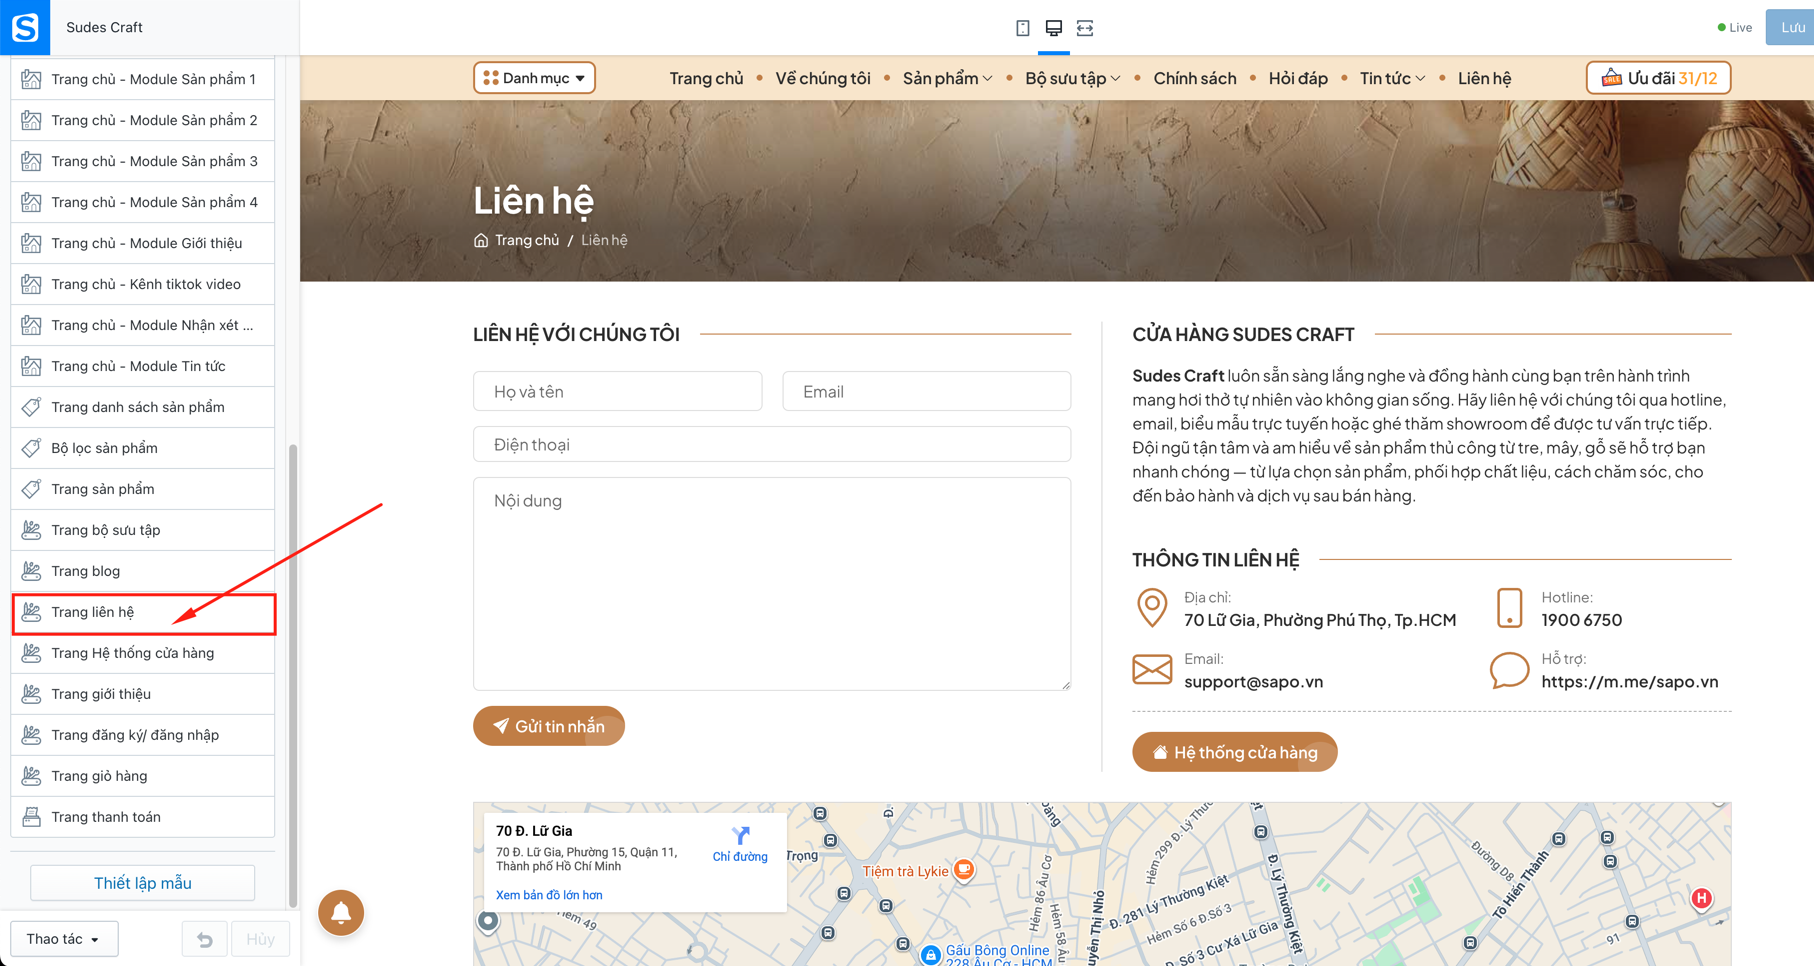1814x966 pixels.
Task: Click icon beside Trang chủ - Module Sản phẩm 2
Action: (x=32, y=120)
